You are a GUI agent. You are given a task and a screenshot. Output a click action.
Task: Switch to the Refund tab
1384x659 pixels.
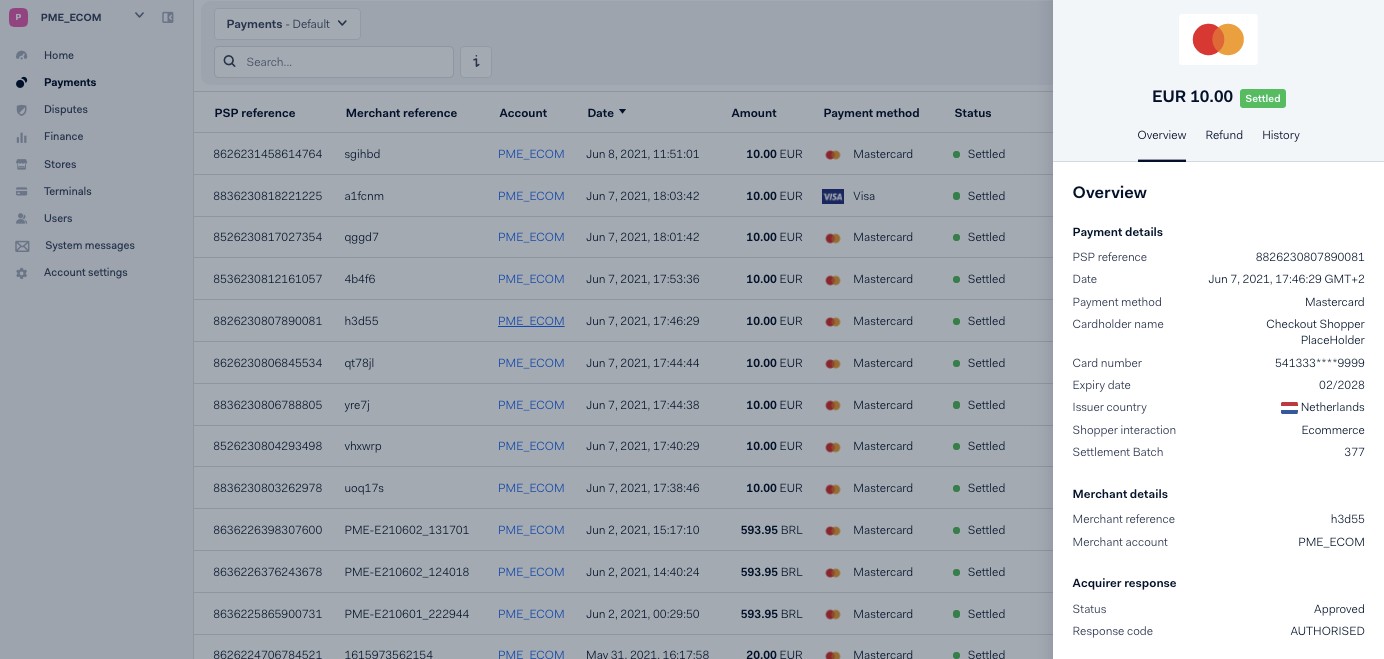(x=1223, y=135)
